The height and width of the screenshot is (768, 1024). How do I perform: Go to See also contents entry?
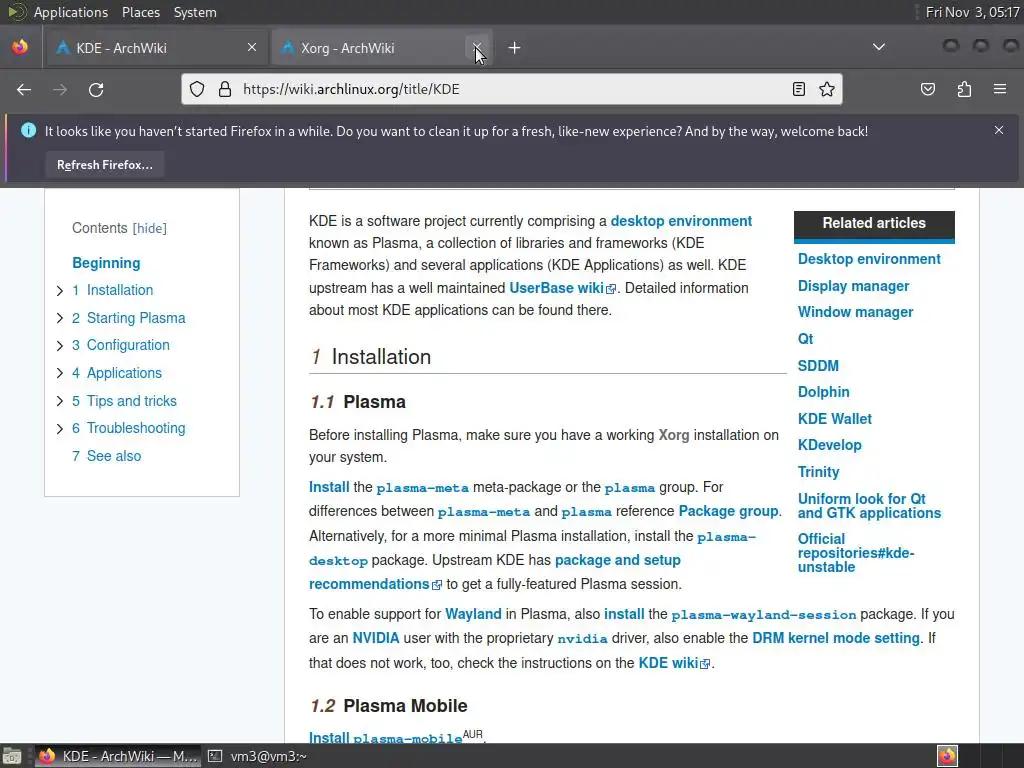(106, 456)
